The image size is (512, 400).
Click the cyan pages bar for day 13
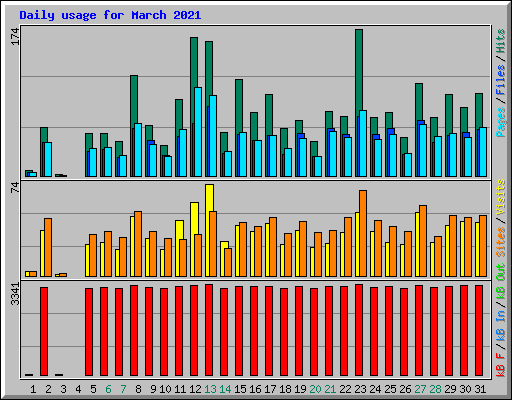(213, 136)
